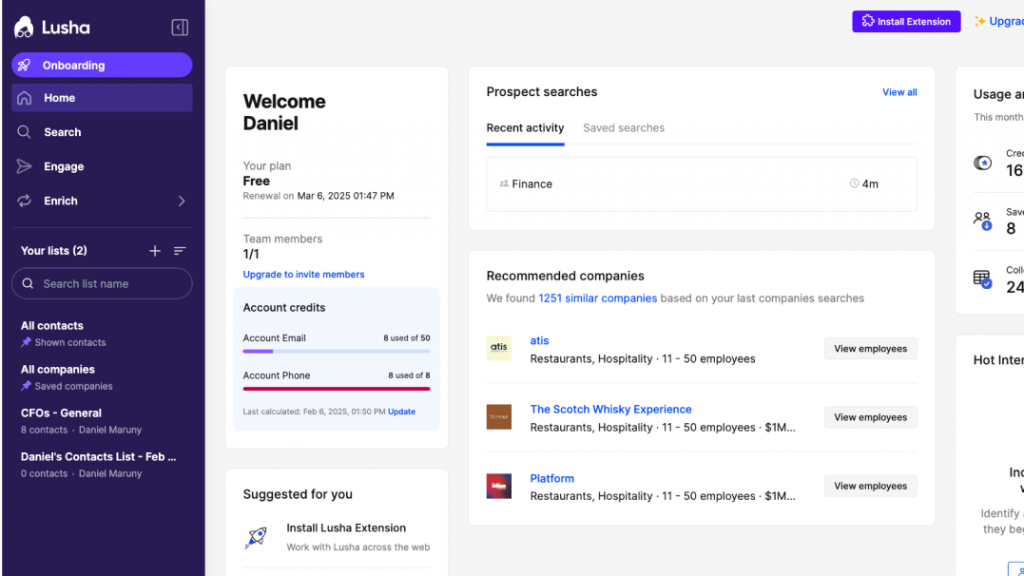This screenshot has height=576, width=1024.
Task: Expand the Enrich submenu chevron
Action: [182, 201]
